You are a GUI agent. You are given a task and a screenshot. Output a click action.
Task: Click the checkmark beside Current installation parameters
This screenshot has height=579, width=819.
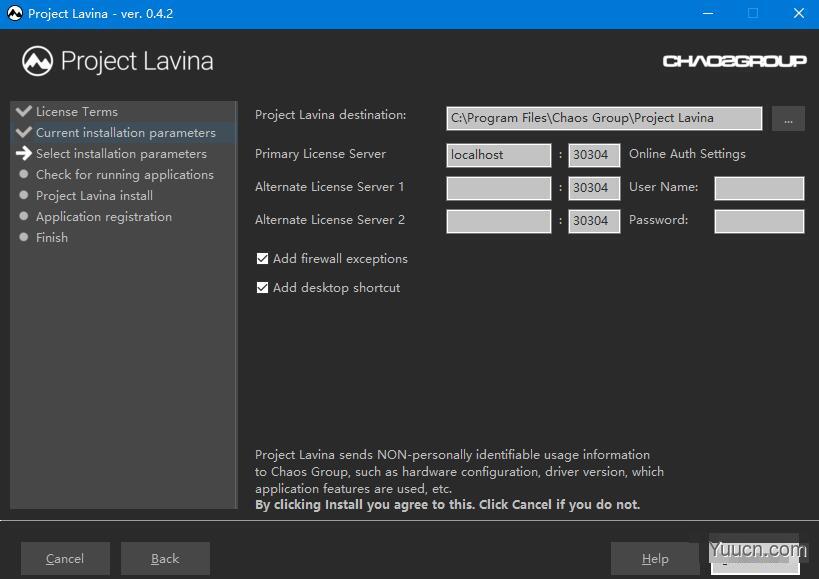point(24,132)
